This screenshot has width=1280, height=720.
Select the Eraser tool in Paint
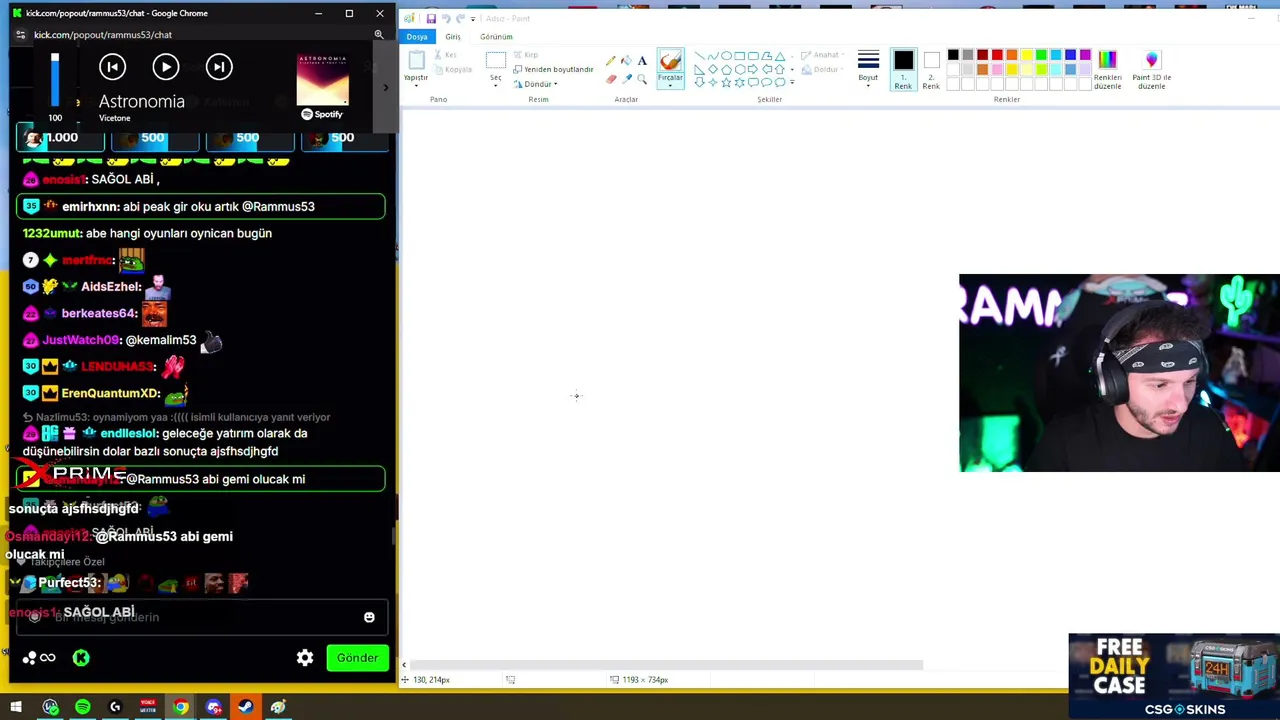(x=611, y=79)
